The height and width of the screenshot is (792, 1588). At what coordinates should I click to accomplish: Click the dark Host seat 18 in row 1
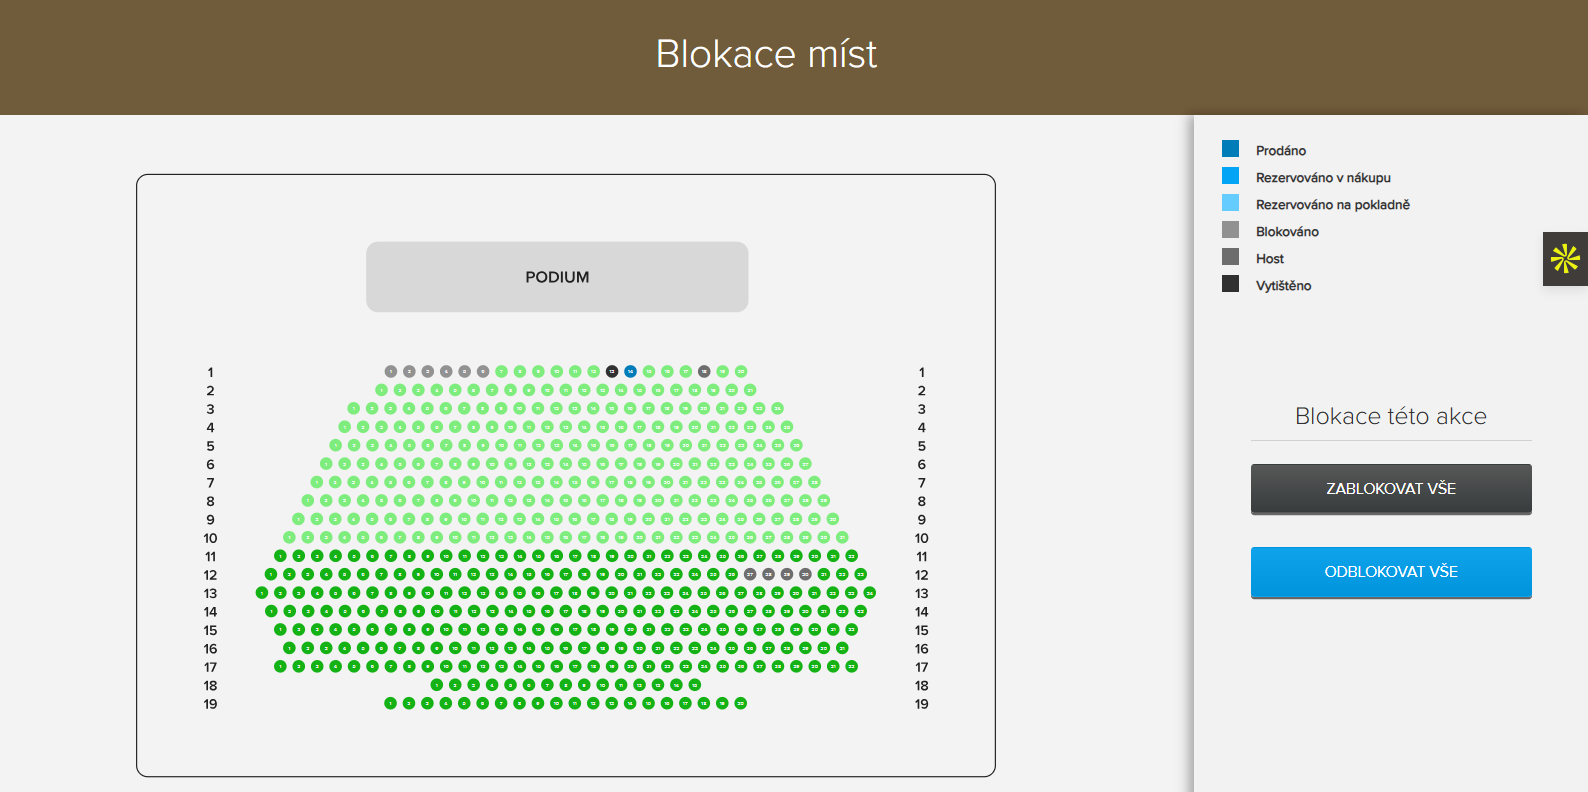coord(704,370)
